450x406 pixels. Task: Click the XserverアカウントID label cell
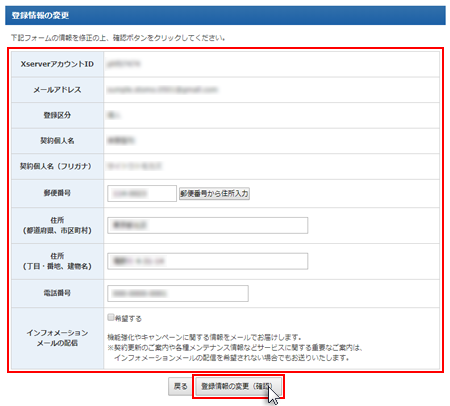57,64
